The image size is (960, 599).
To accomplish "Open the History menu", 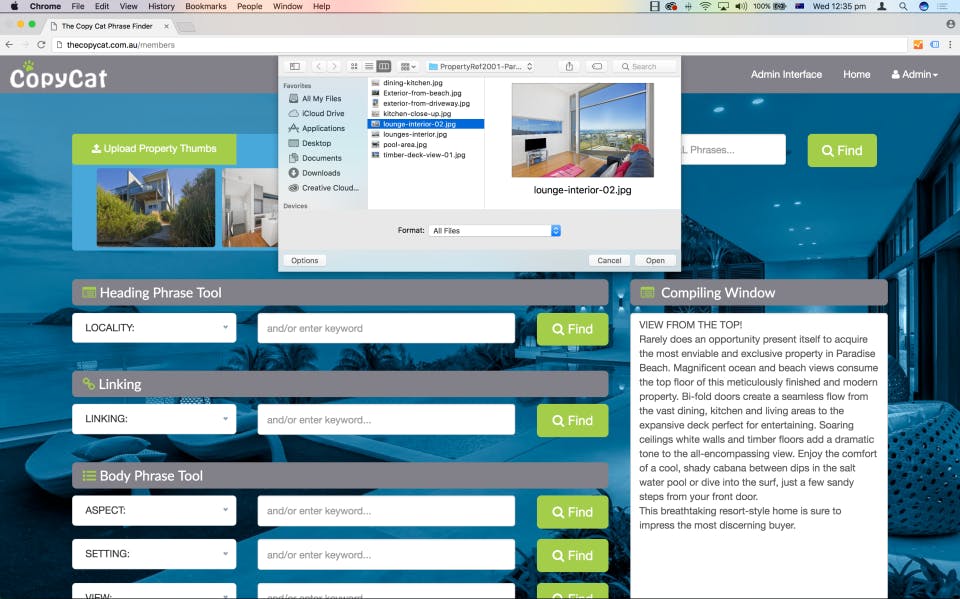I will (161, 6).
